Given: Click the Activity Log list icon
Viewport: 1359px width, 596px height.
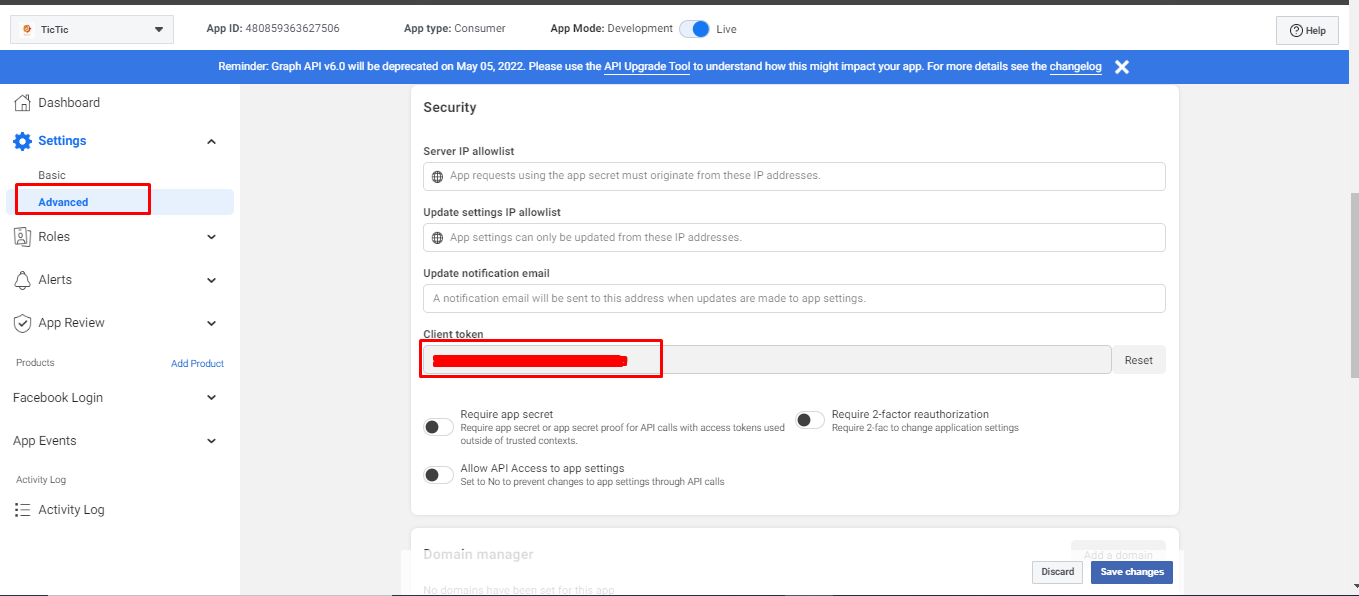Looking at the screenshot, I should [x=22, y=510].
